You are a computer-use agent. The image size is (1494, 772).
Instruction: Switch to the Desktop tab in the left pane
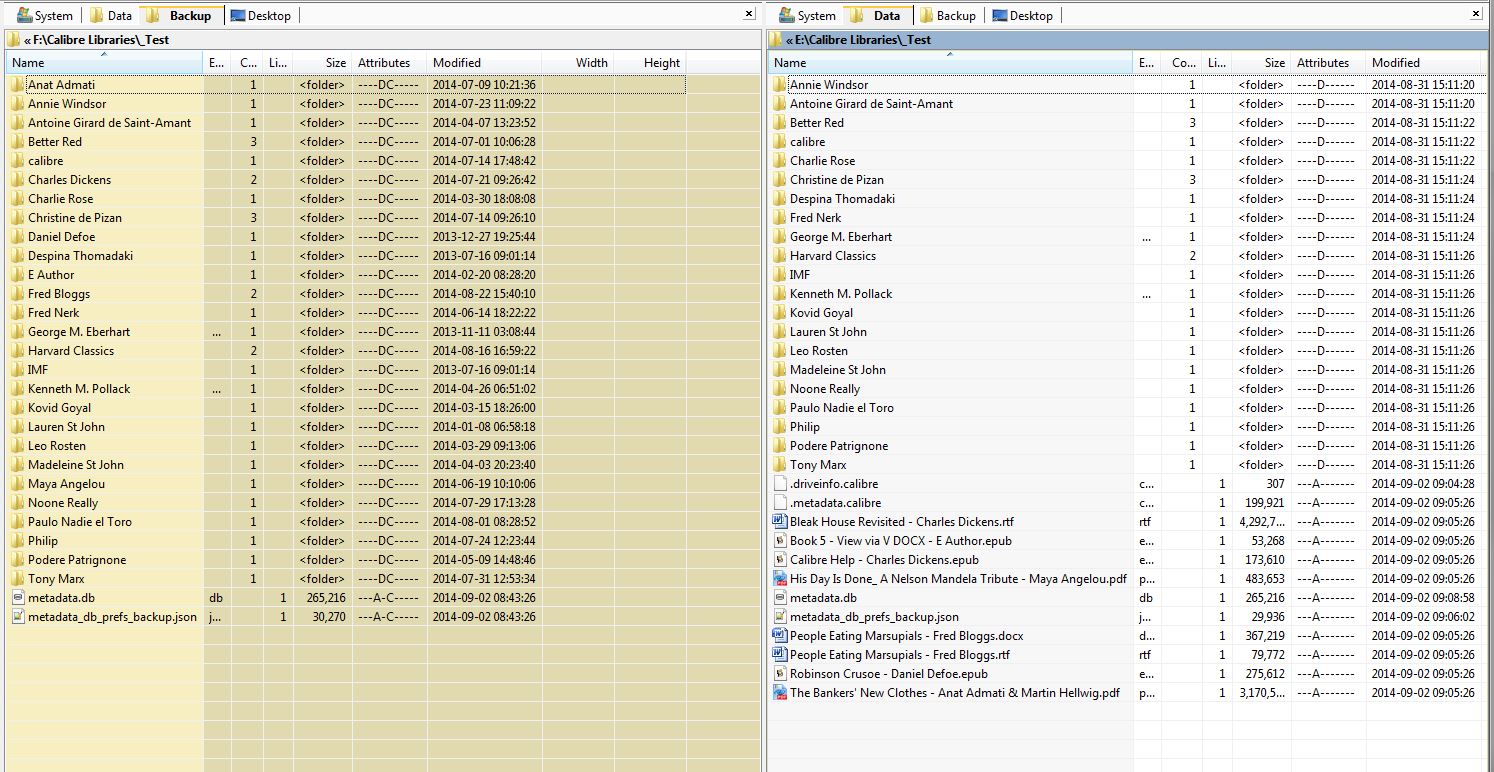click(261, 16)
